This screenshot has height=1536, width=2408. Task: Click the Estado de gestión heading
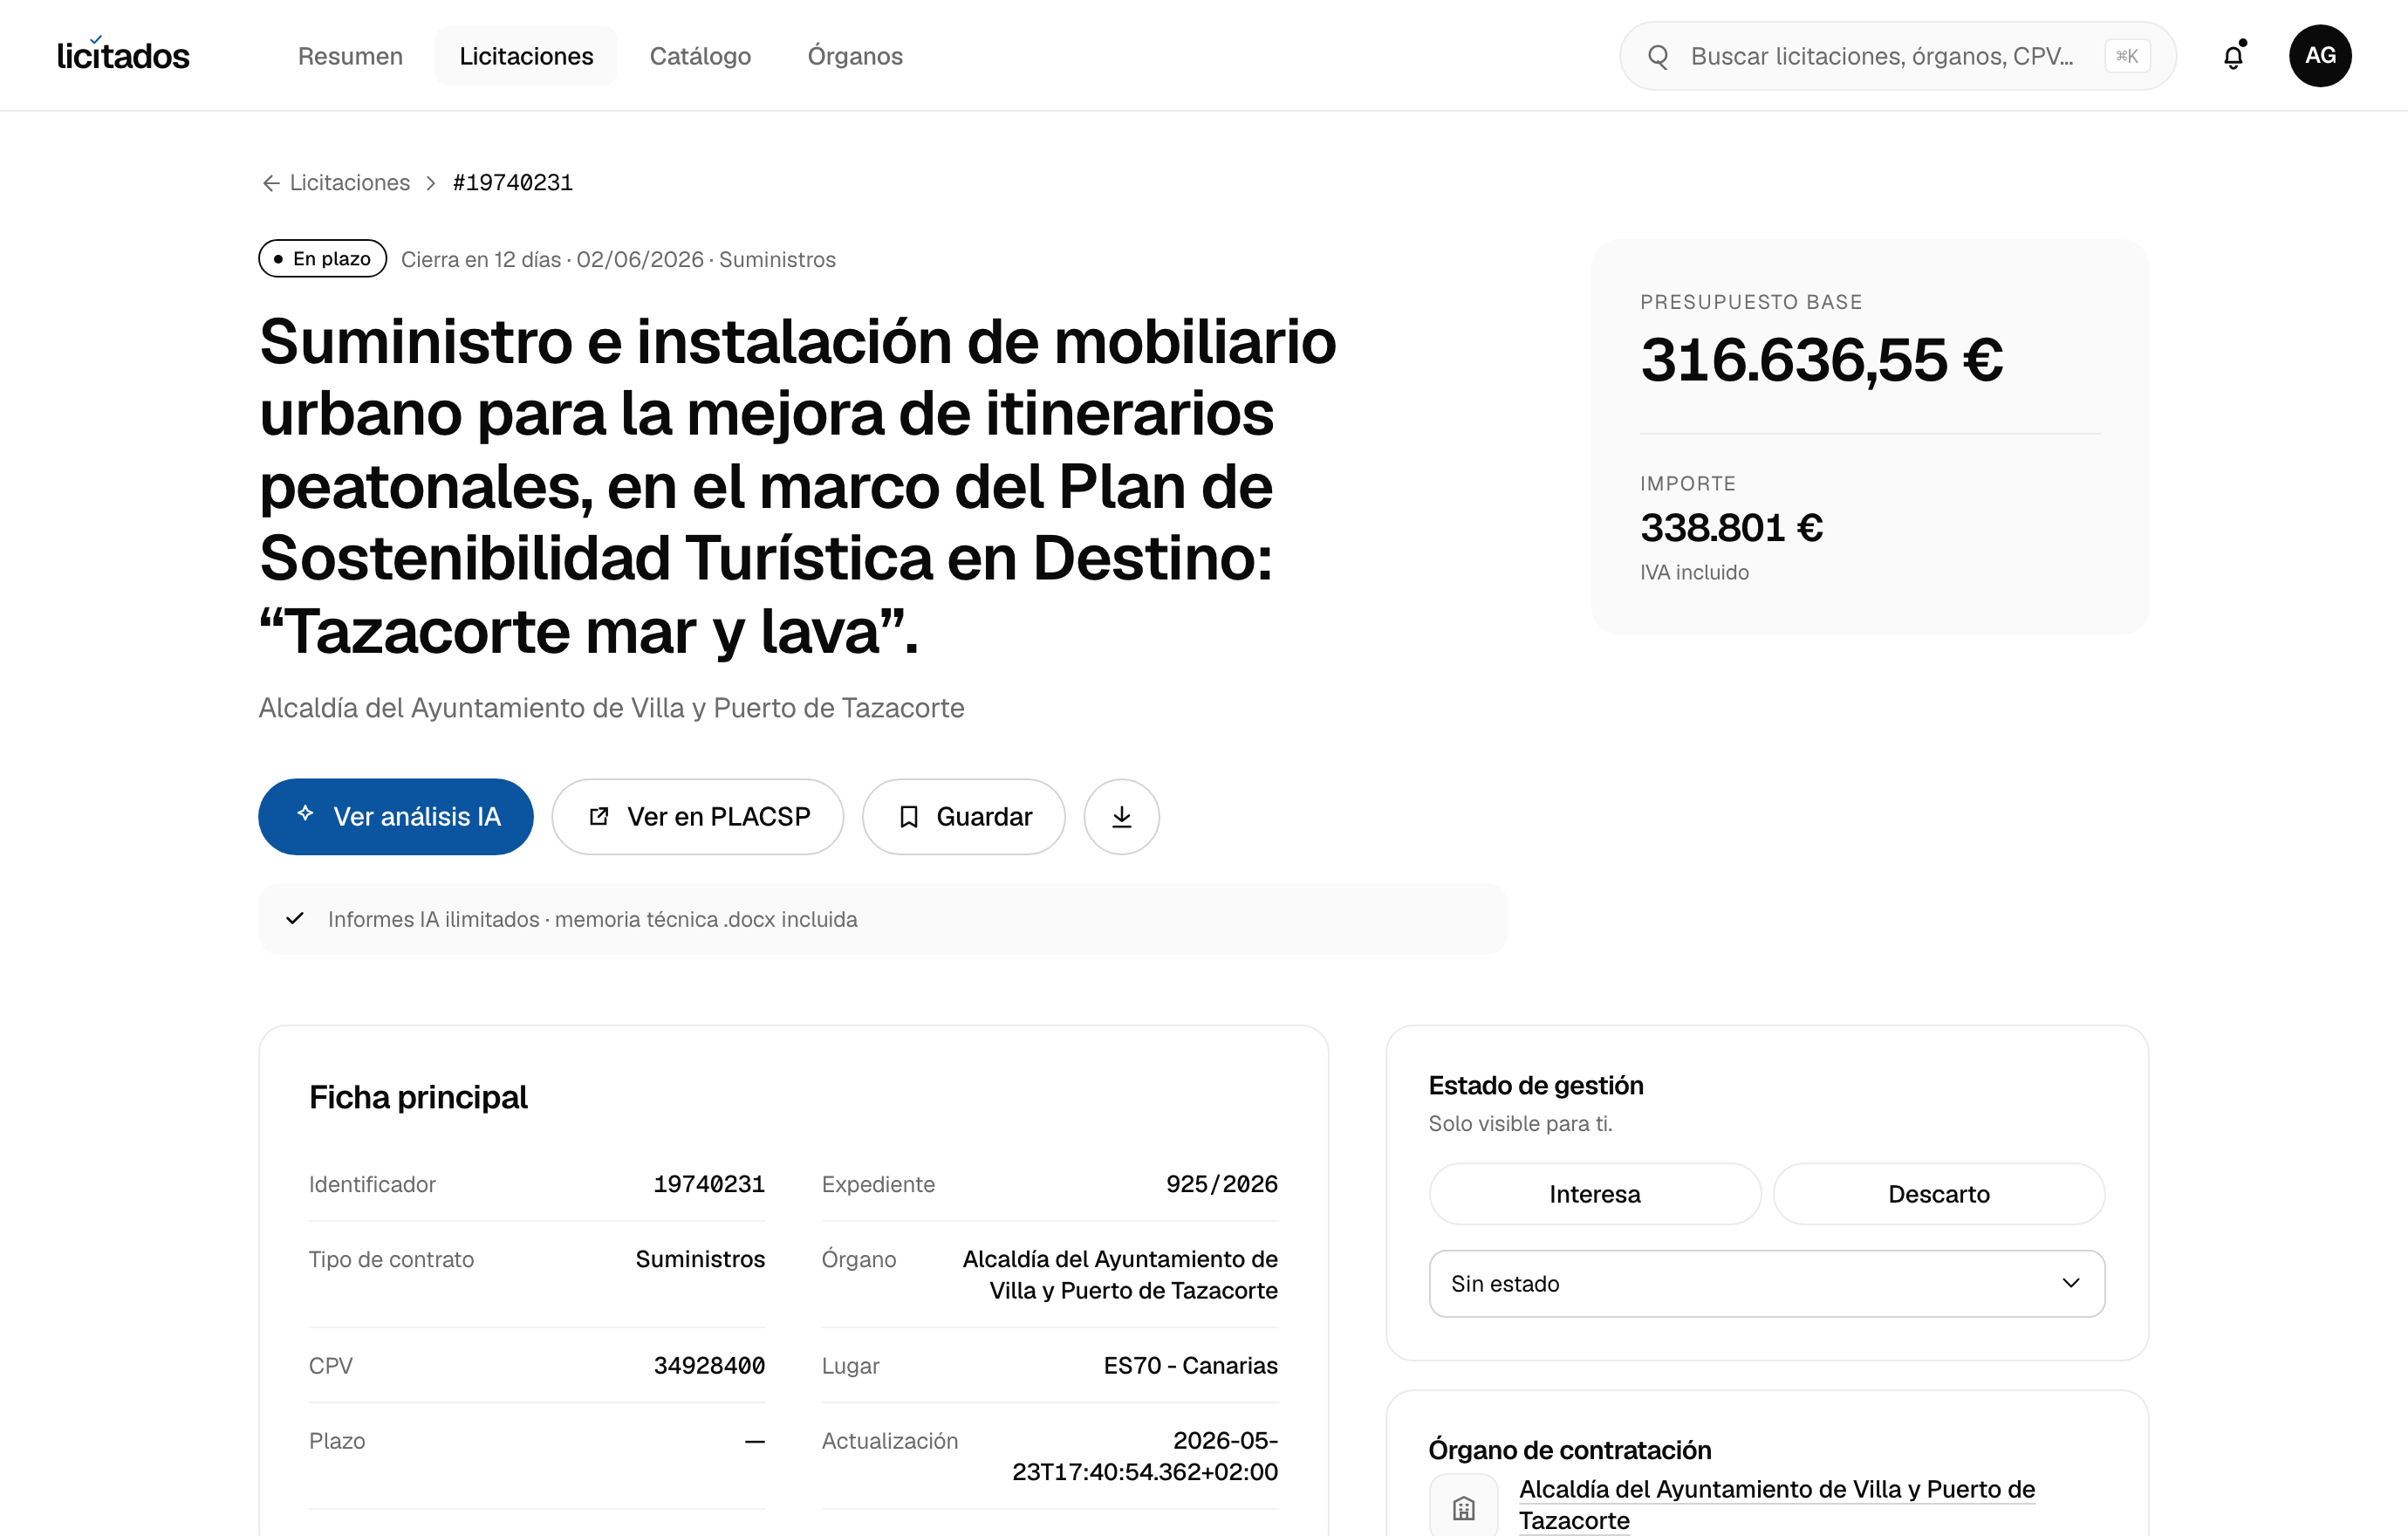[x=1536, y=1086]
